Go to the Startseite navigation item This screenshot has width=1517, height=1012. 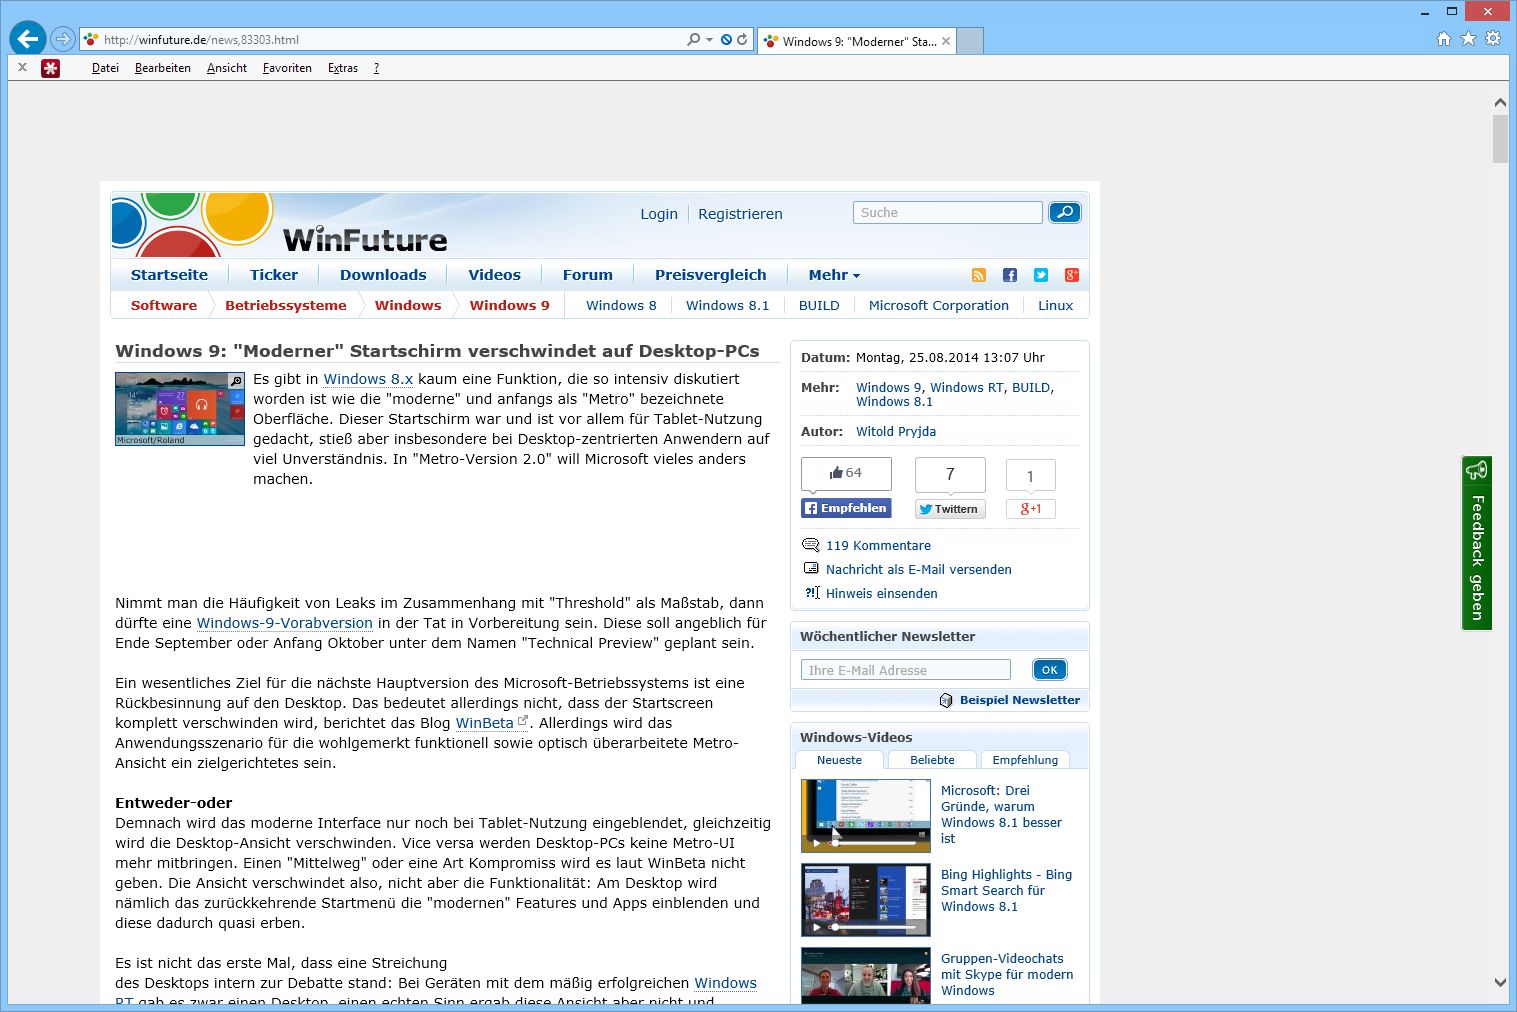tap(169, 275)
